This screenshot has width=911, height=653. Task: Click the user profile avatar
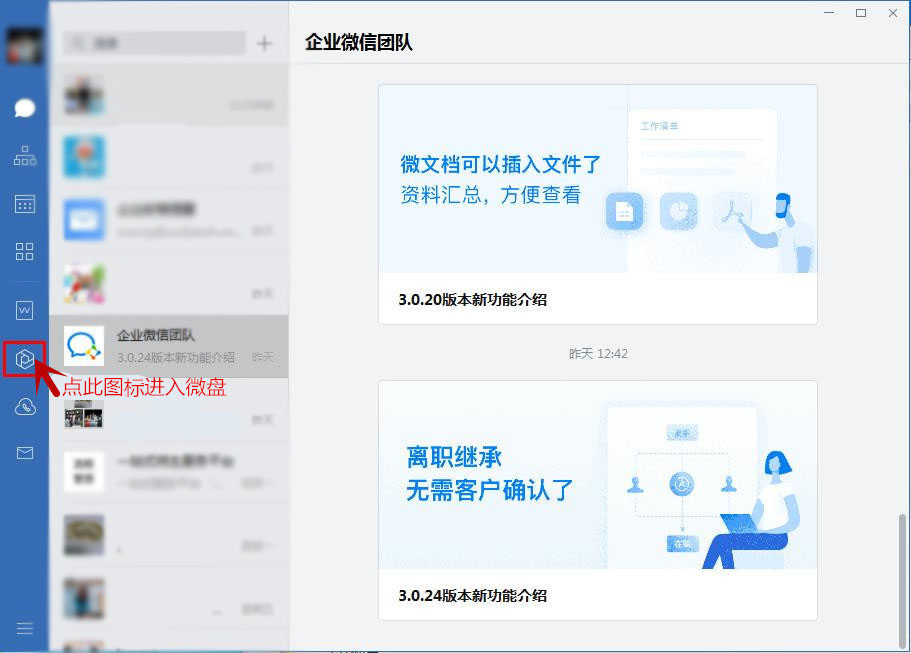(24, 45)
